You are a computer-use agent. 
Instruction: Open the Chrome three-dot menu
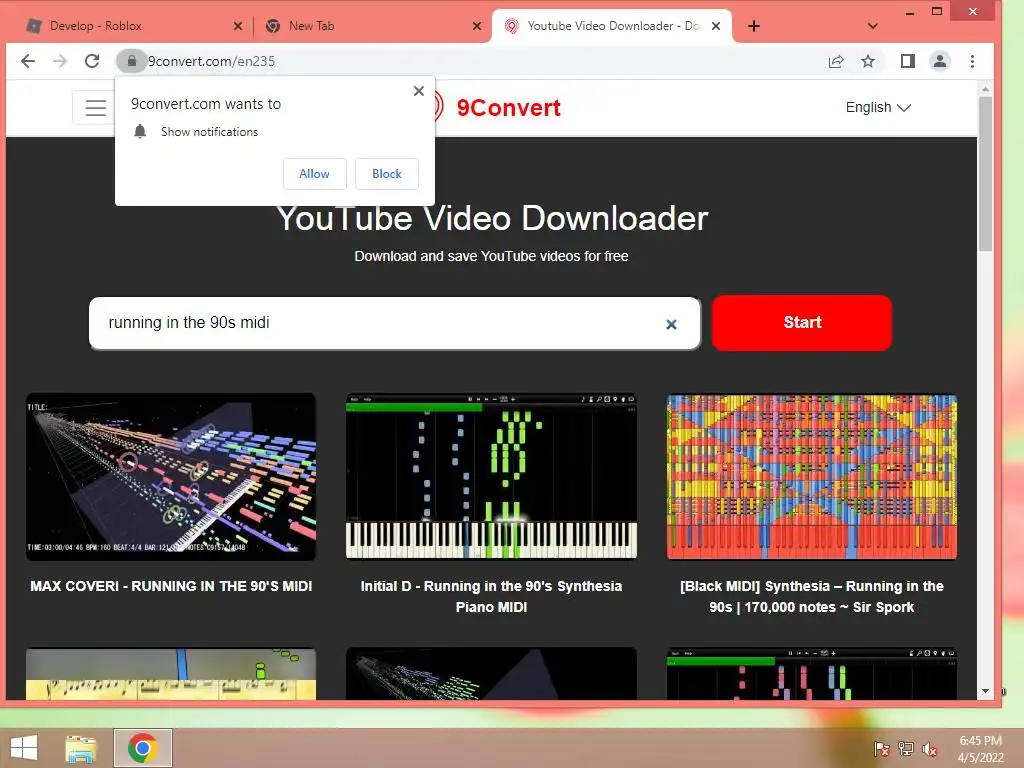(972, 61)
